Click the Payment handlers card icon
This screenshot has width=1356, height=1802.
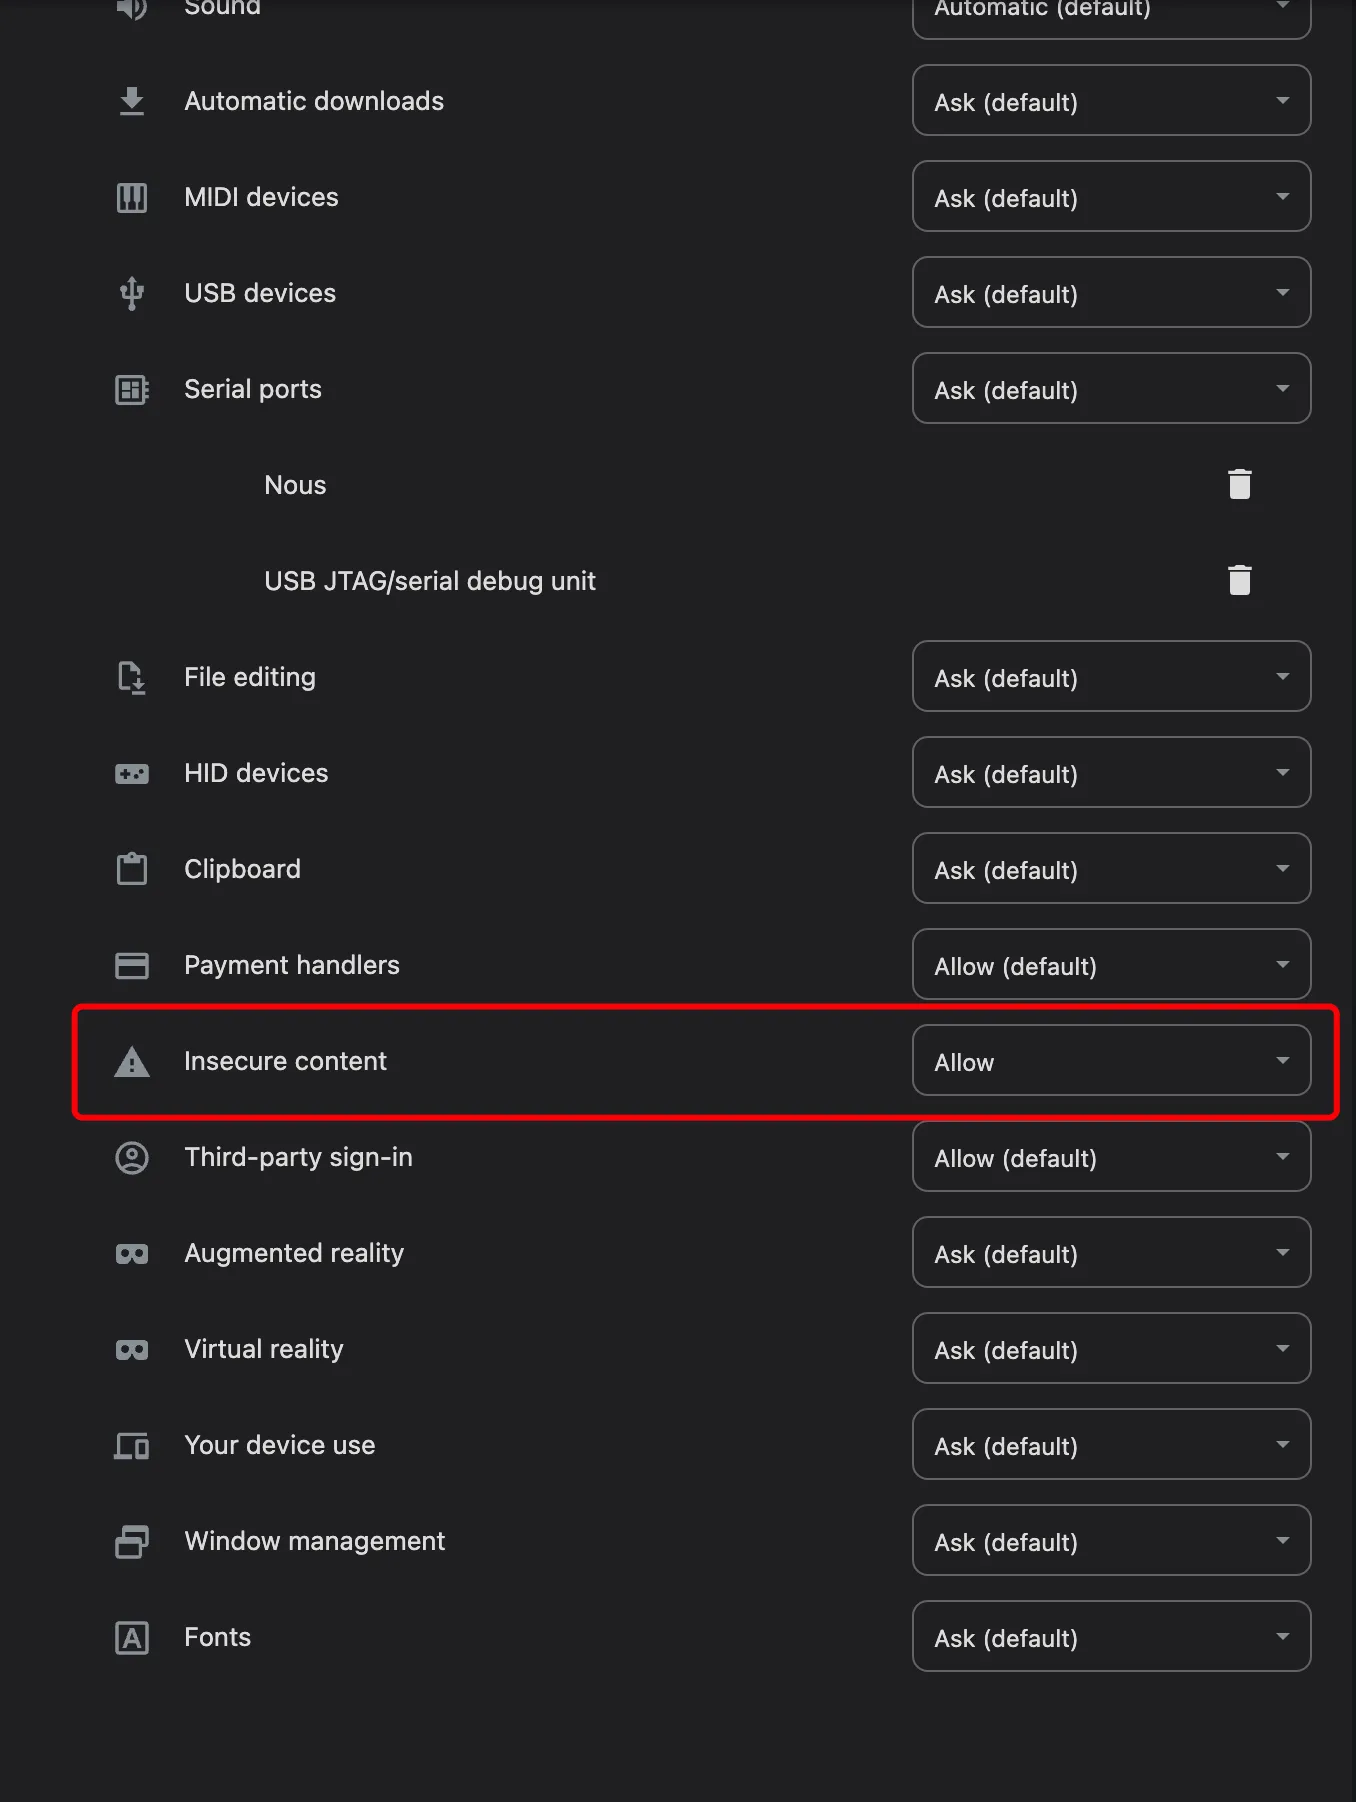point(132,965)
